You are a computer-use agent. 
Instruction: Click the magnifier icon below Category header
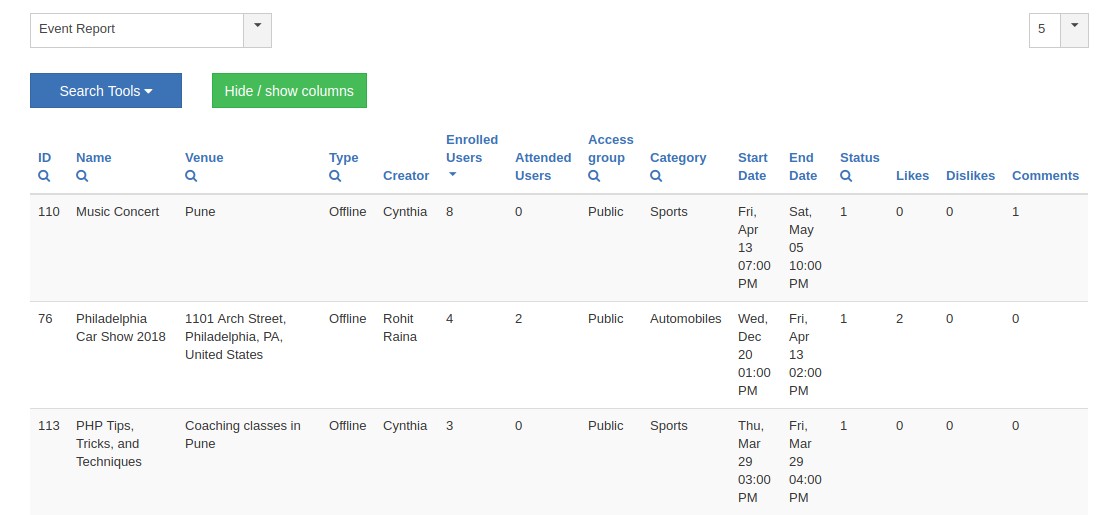pyautogui.click(x=656, y=176)
